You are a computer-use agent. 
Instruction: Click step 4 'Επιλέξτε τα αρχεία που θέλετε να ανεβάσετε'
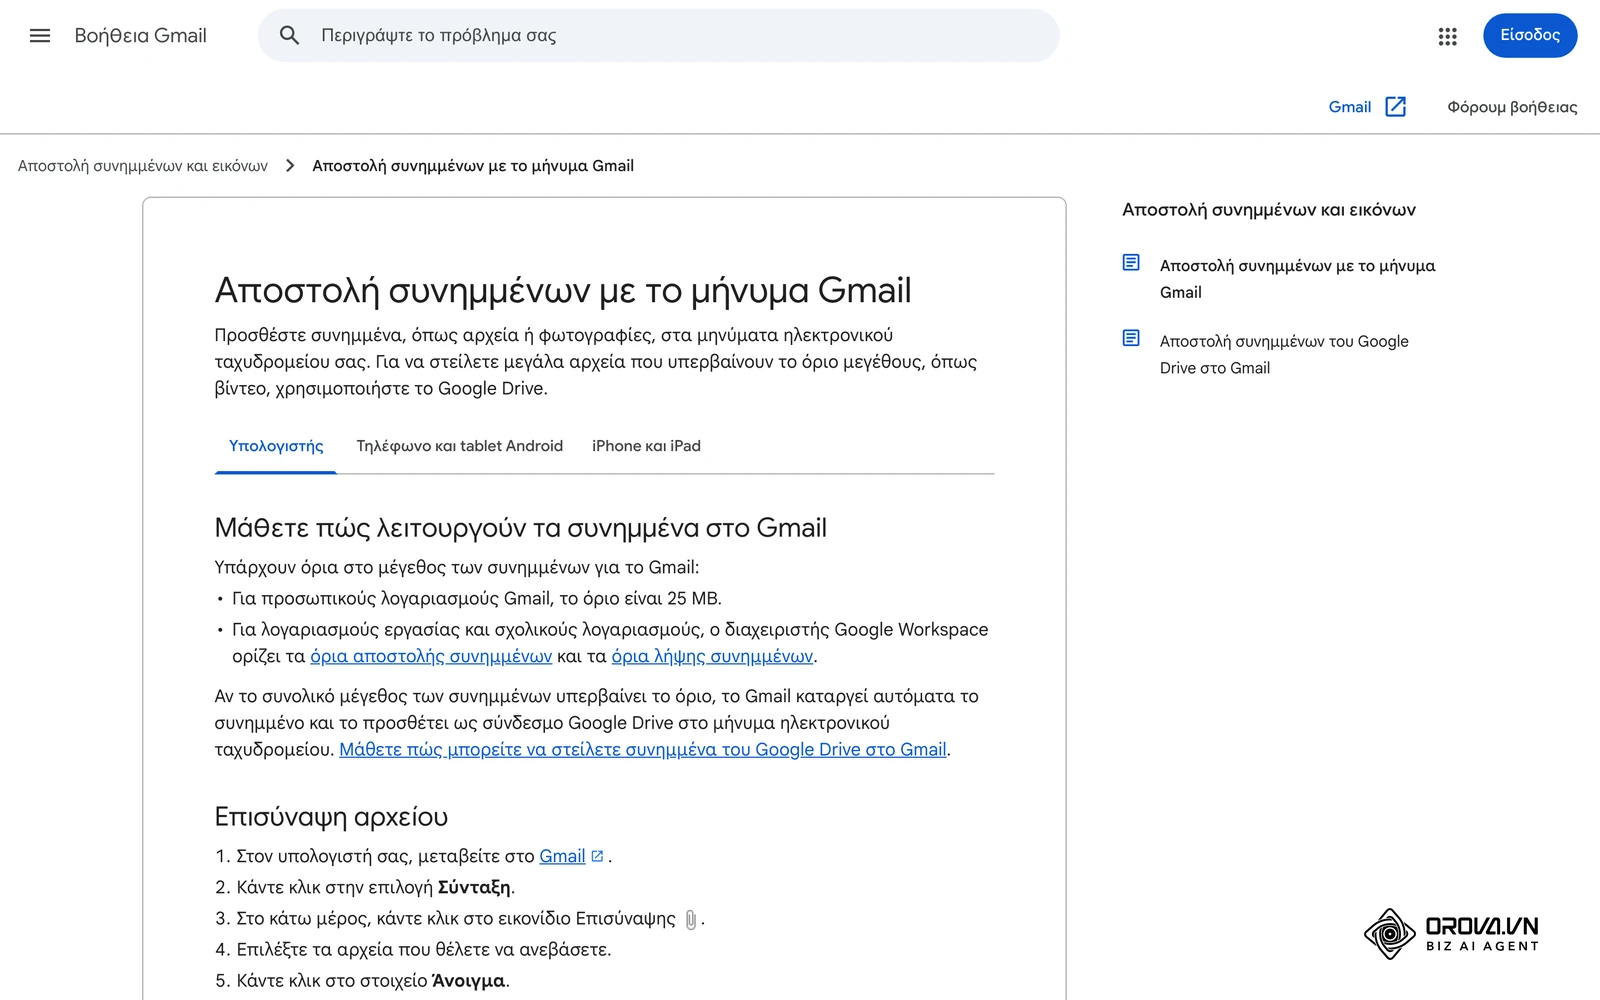424,950
